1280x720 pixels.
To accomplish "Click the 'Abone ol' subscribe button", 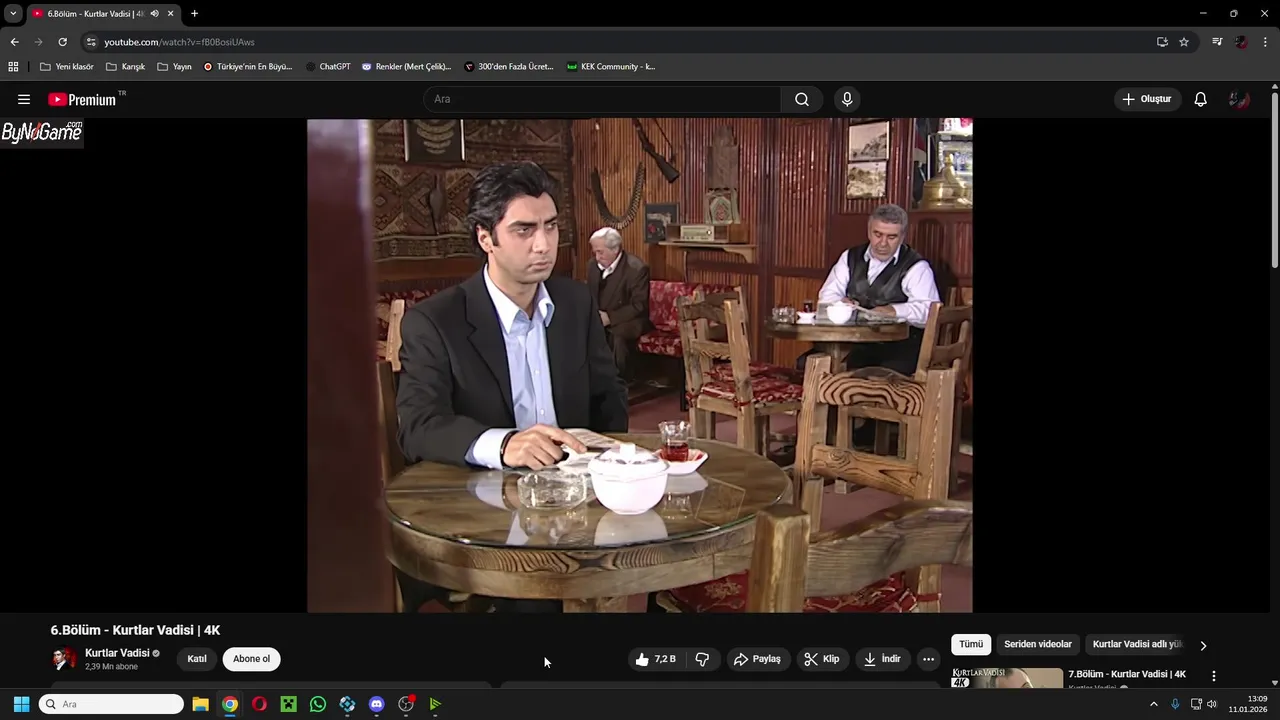I will (251, 659).
